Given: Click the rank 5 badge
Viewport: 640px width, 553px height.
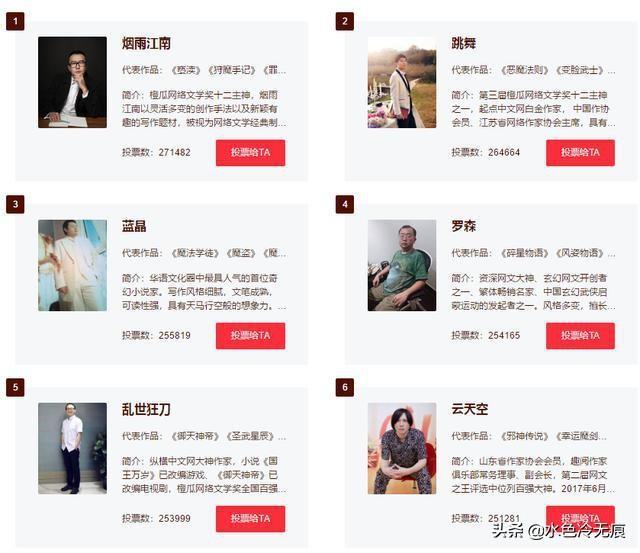Looking at the screenshot, I should (16, 387).
